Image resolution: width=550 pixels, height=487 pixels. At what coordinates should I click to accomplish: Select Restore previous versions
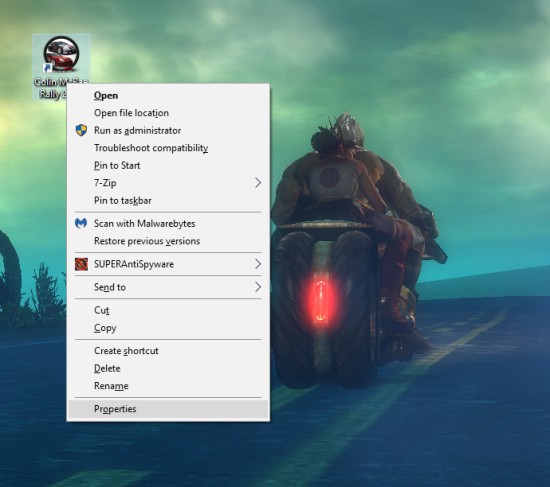[168, 241]
